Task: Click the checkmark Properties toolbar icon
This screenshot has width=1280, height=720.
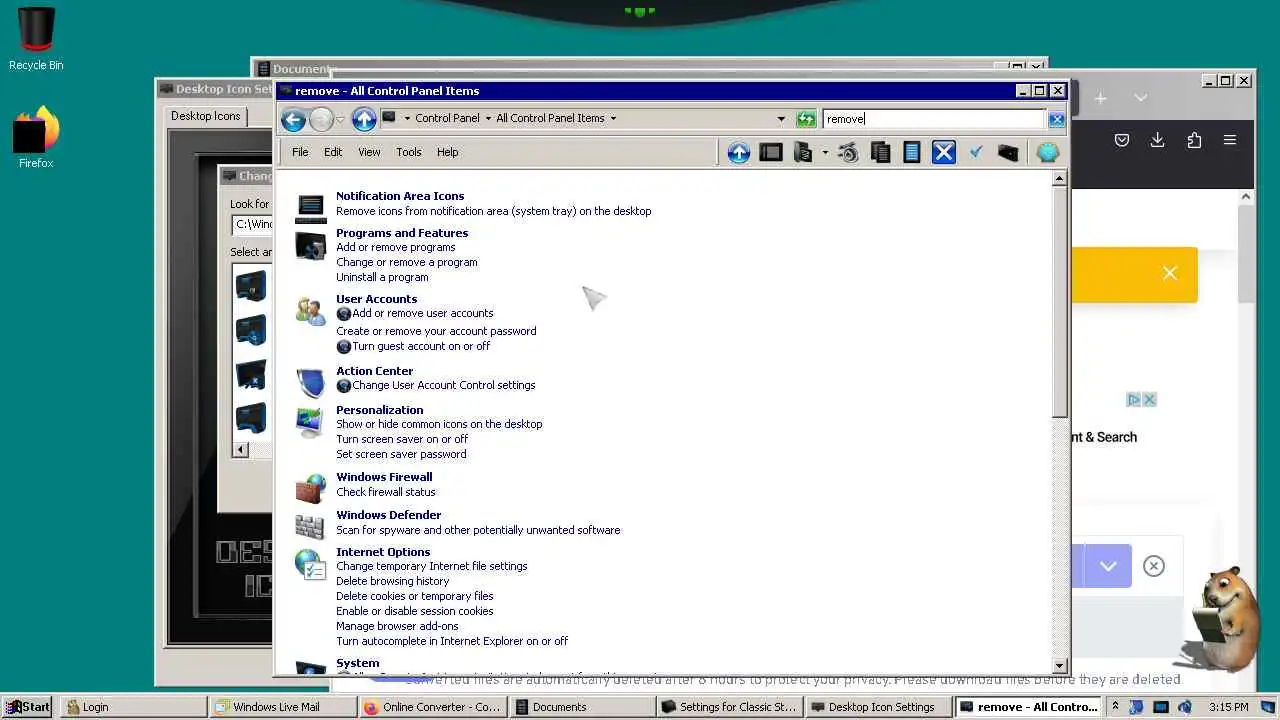Action: pos(976,152)
